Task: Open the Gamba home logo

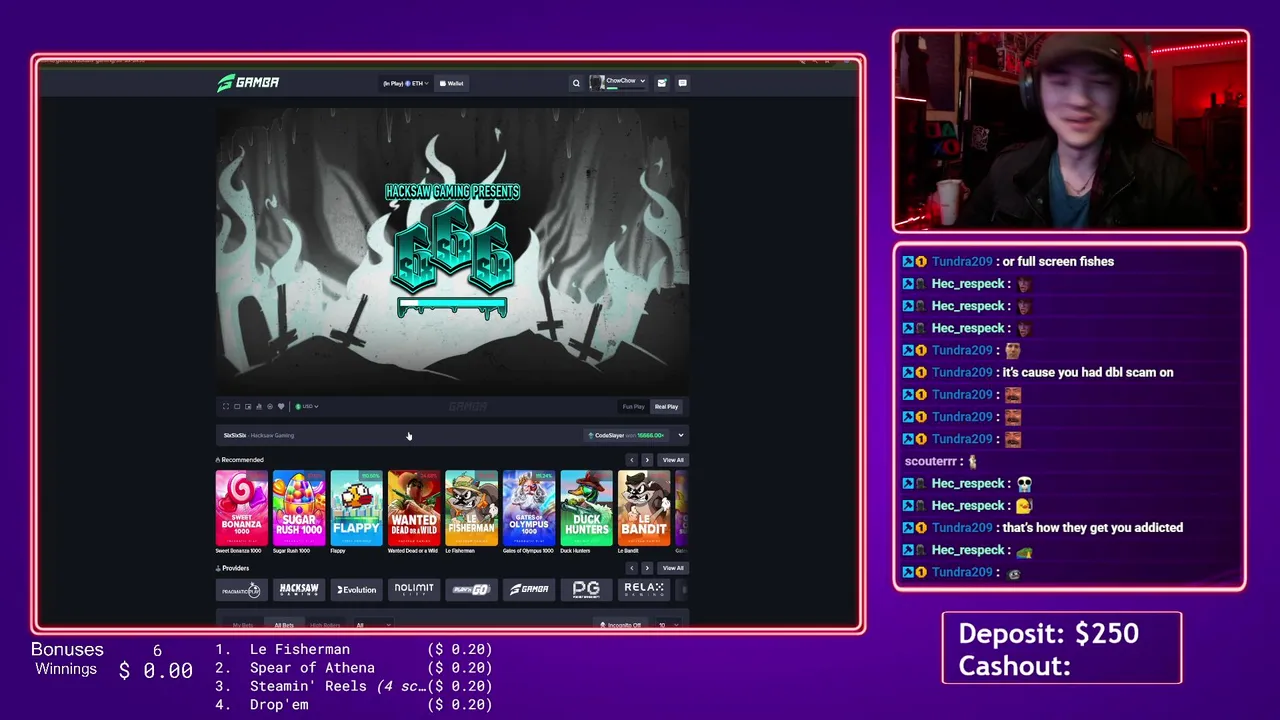Action: (248, 83)
